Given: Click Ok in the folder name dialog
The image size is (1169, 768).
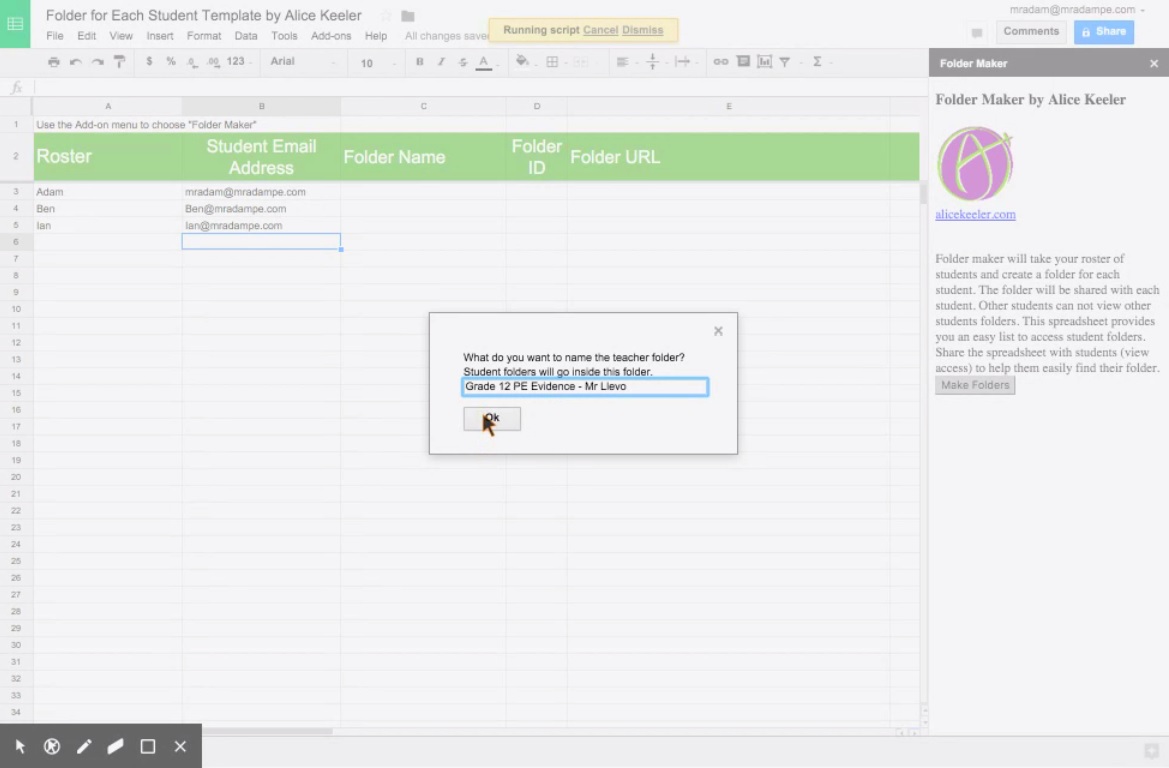Looking at the screenshot, I should tap(492, 419).
